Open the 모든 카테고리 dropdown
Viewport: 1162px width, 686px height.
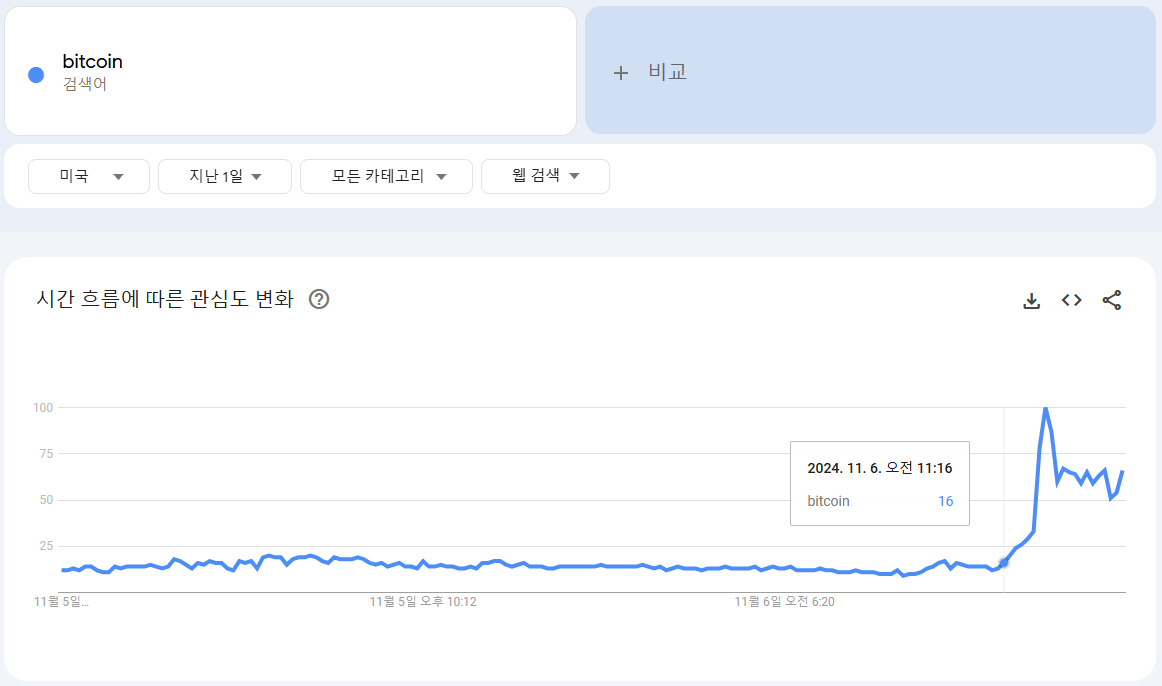click(386, 176)
